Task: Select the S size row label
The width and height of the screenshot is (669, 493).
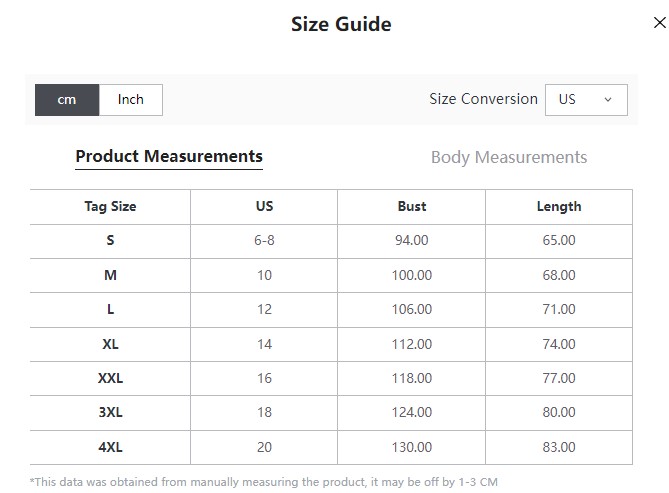Action: [x=111, y=240]
